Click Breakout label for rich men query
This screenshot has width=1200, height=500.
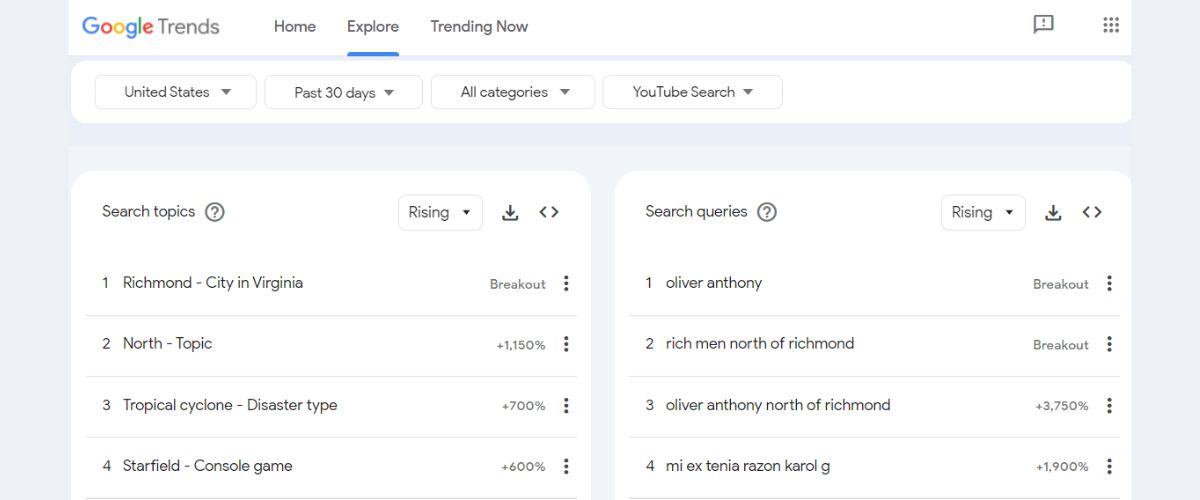click(x=1061, y=345)
